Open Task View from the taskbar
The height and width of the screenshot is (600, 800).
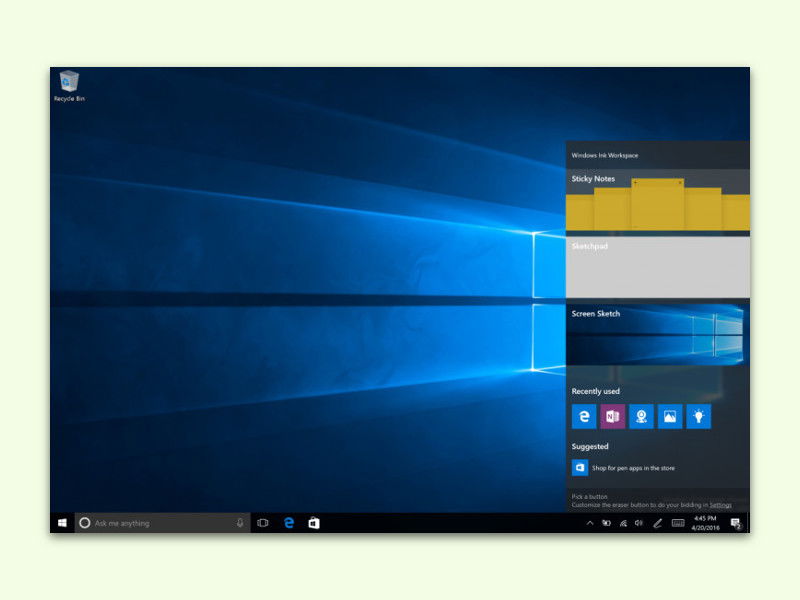click(263, 523)
